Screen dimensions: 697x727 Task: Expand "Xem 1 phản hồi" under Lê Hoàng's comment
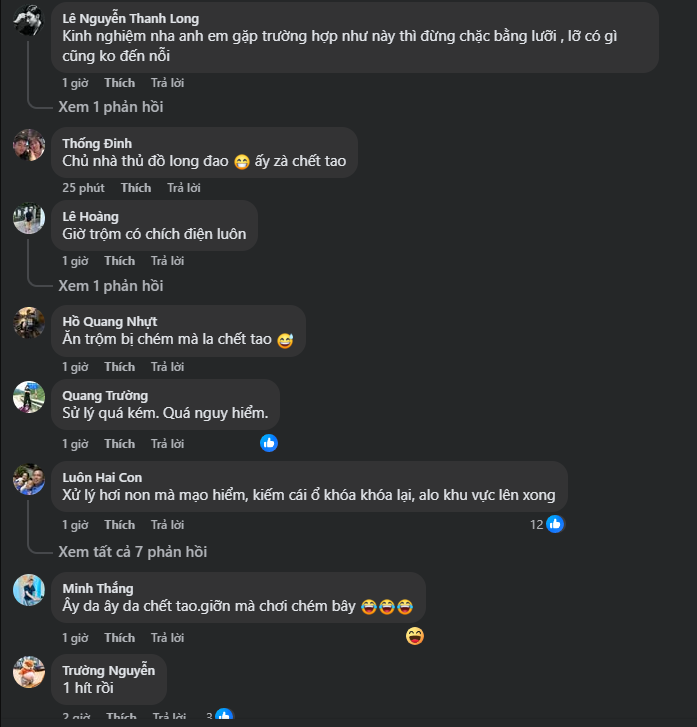[110, 286]
